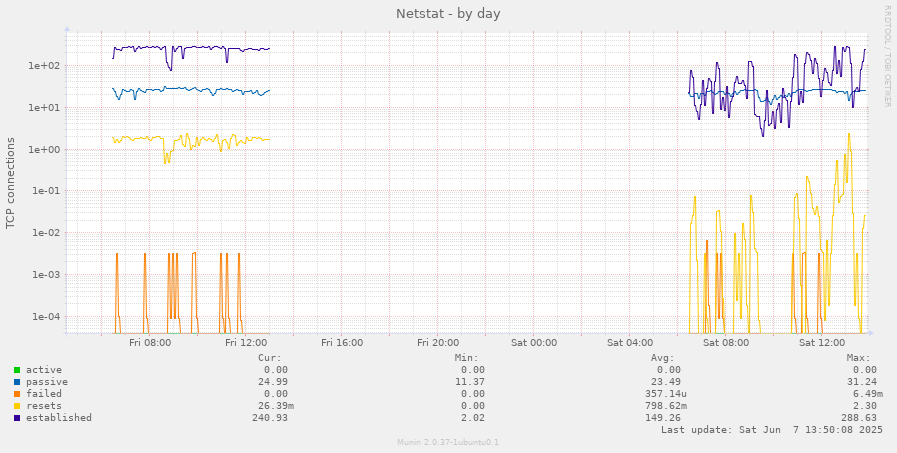Click the 'Sat 00:00' x-axis label
Viewport: 897px width, 453px height.
point(534,343)
